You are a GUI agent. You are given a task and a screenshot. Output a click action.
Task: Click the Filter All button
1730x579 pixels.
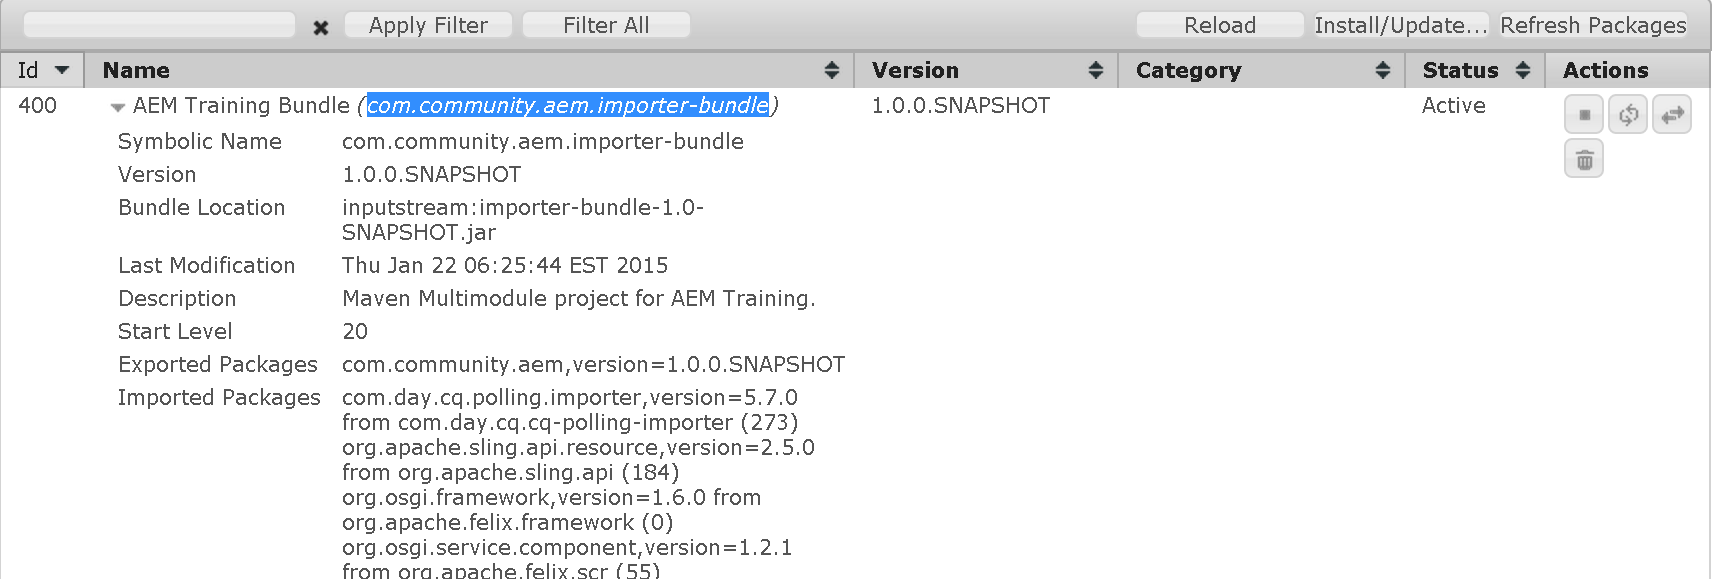click(606, 25)
